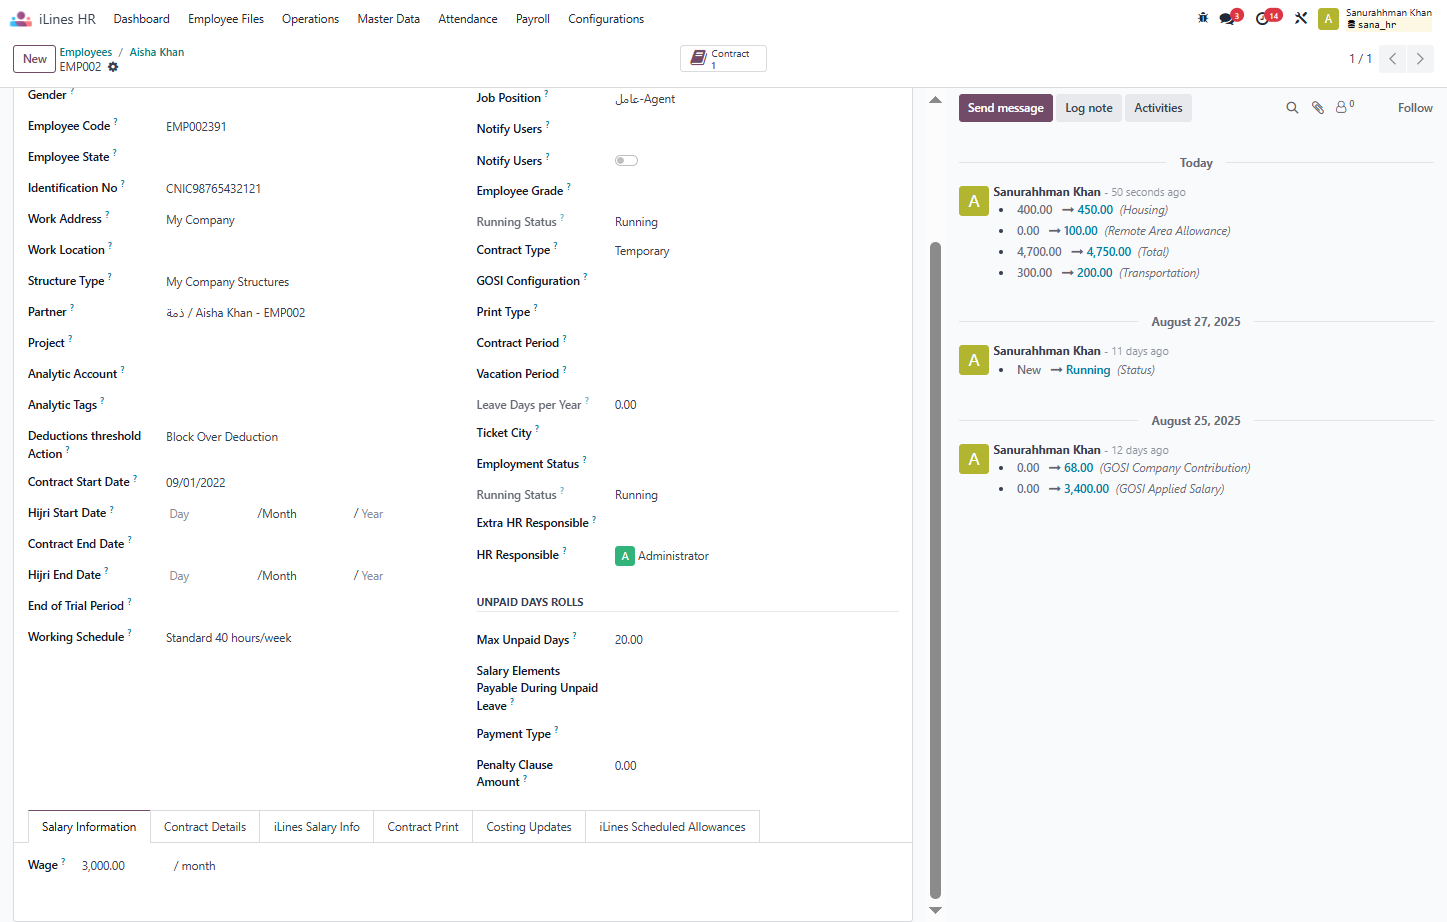Open the Employee Files menu
1447x922 pixels.
click(x=226, y=19)
